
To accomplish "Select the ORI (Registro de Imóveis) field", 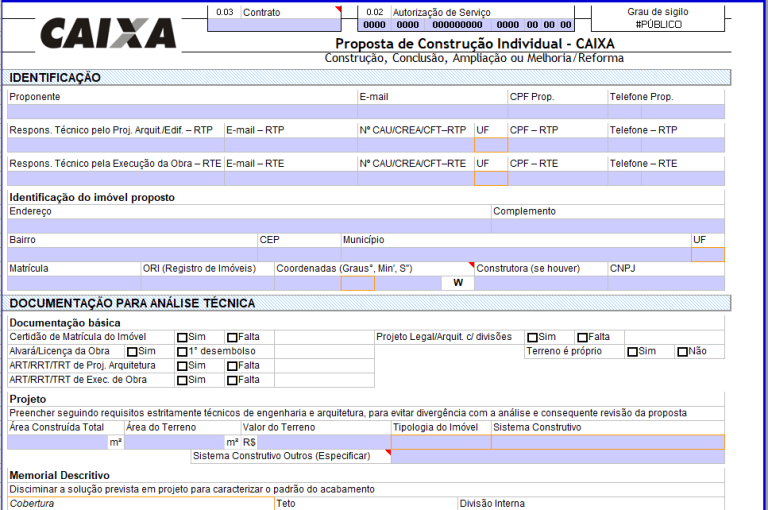I will tap(208, 283).
